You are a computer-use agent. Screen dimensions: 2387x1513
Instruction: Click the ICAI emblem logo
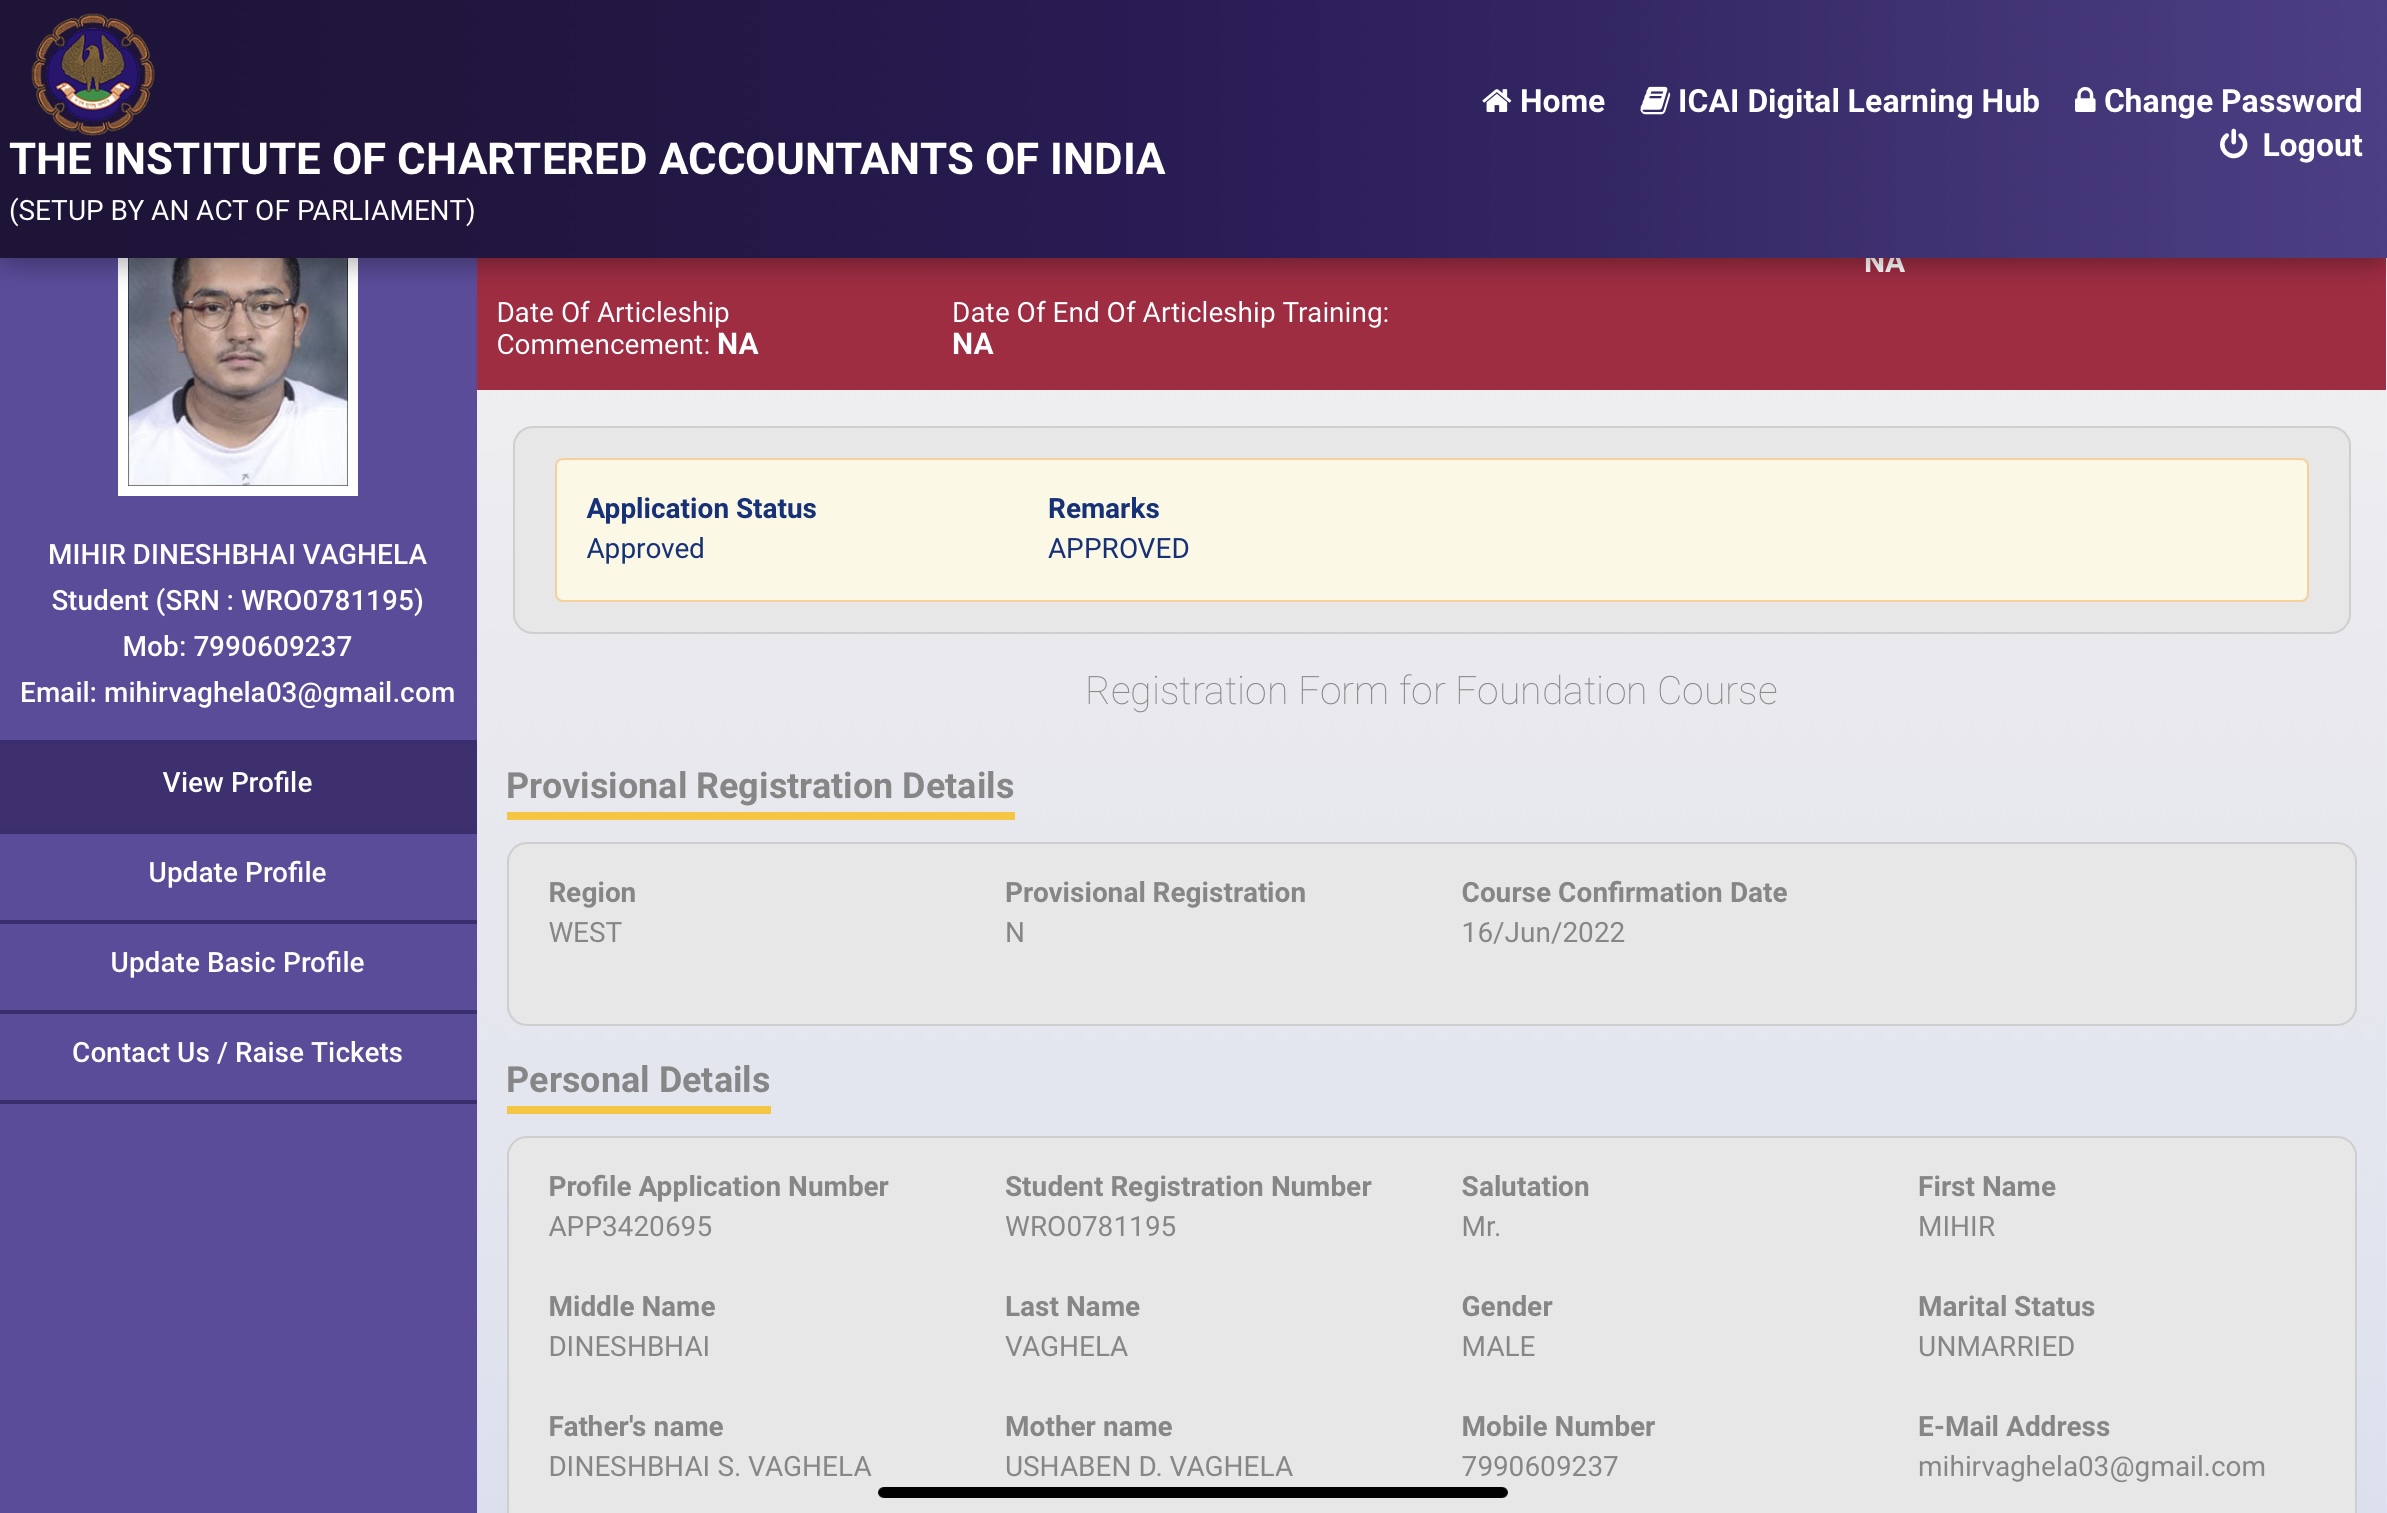(x=92, y=74)
